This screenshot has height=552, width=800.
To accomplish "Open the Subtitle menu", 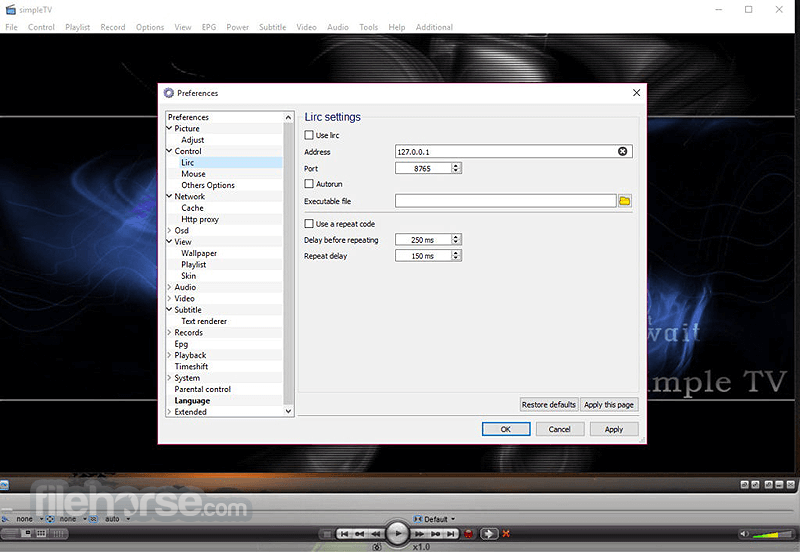I will point(272,27).
